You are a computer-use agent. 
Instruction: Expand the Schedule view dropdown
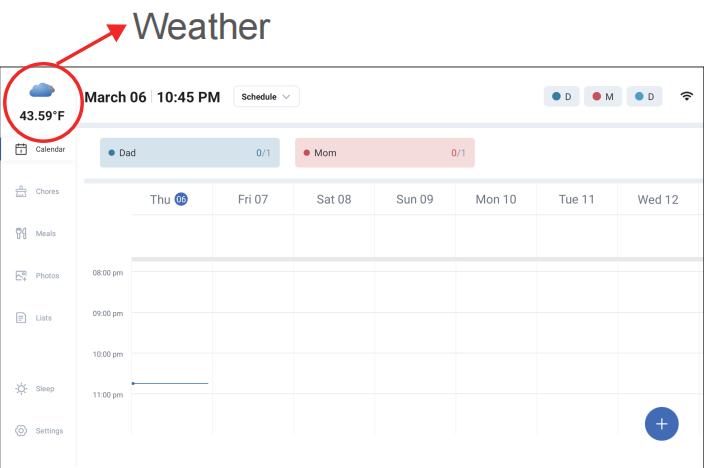[x=266, y=97]
